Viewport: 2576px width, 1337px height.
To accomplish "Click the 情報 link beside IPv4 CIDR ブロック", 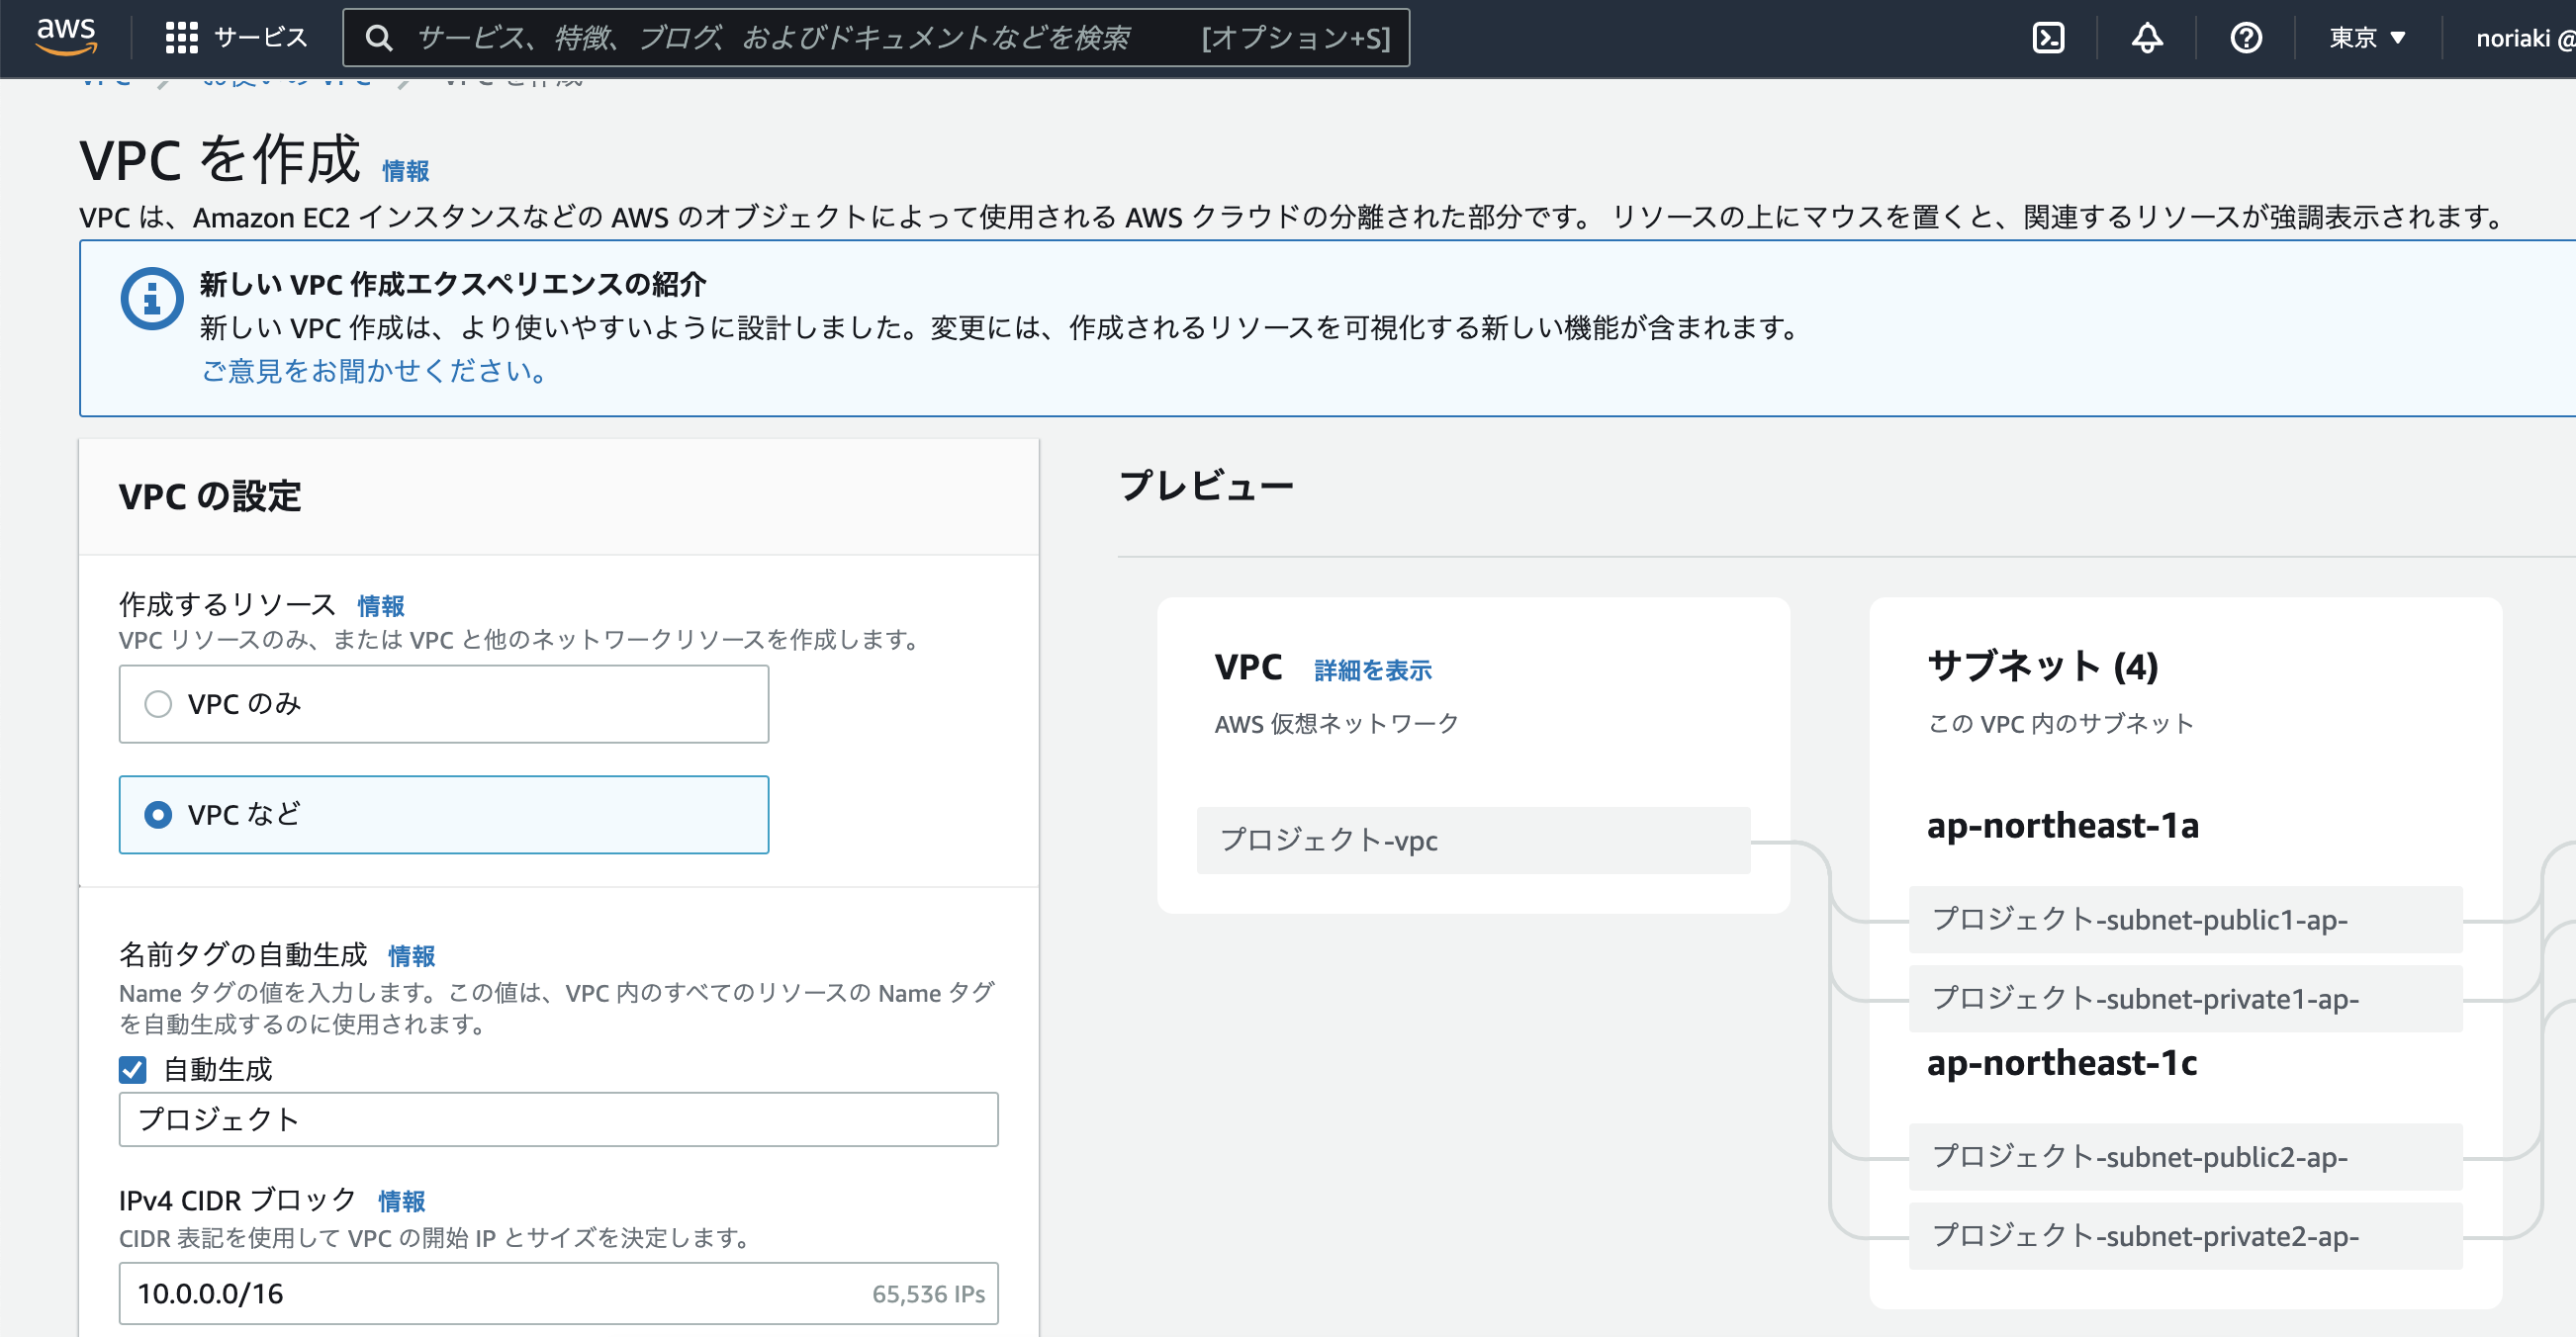I will coord(401,1201).
